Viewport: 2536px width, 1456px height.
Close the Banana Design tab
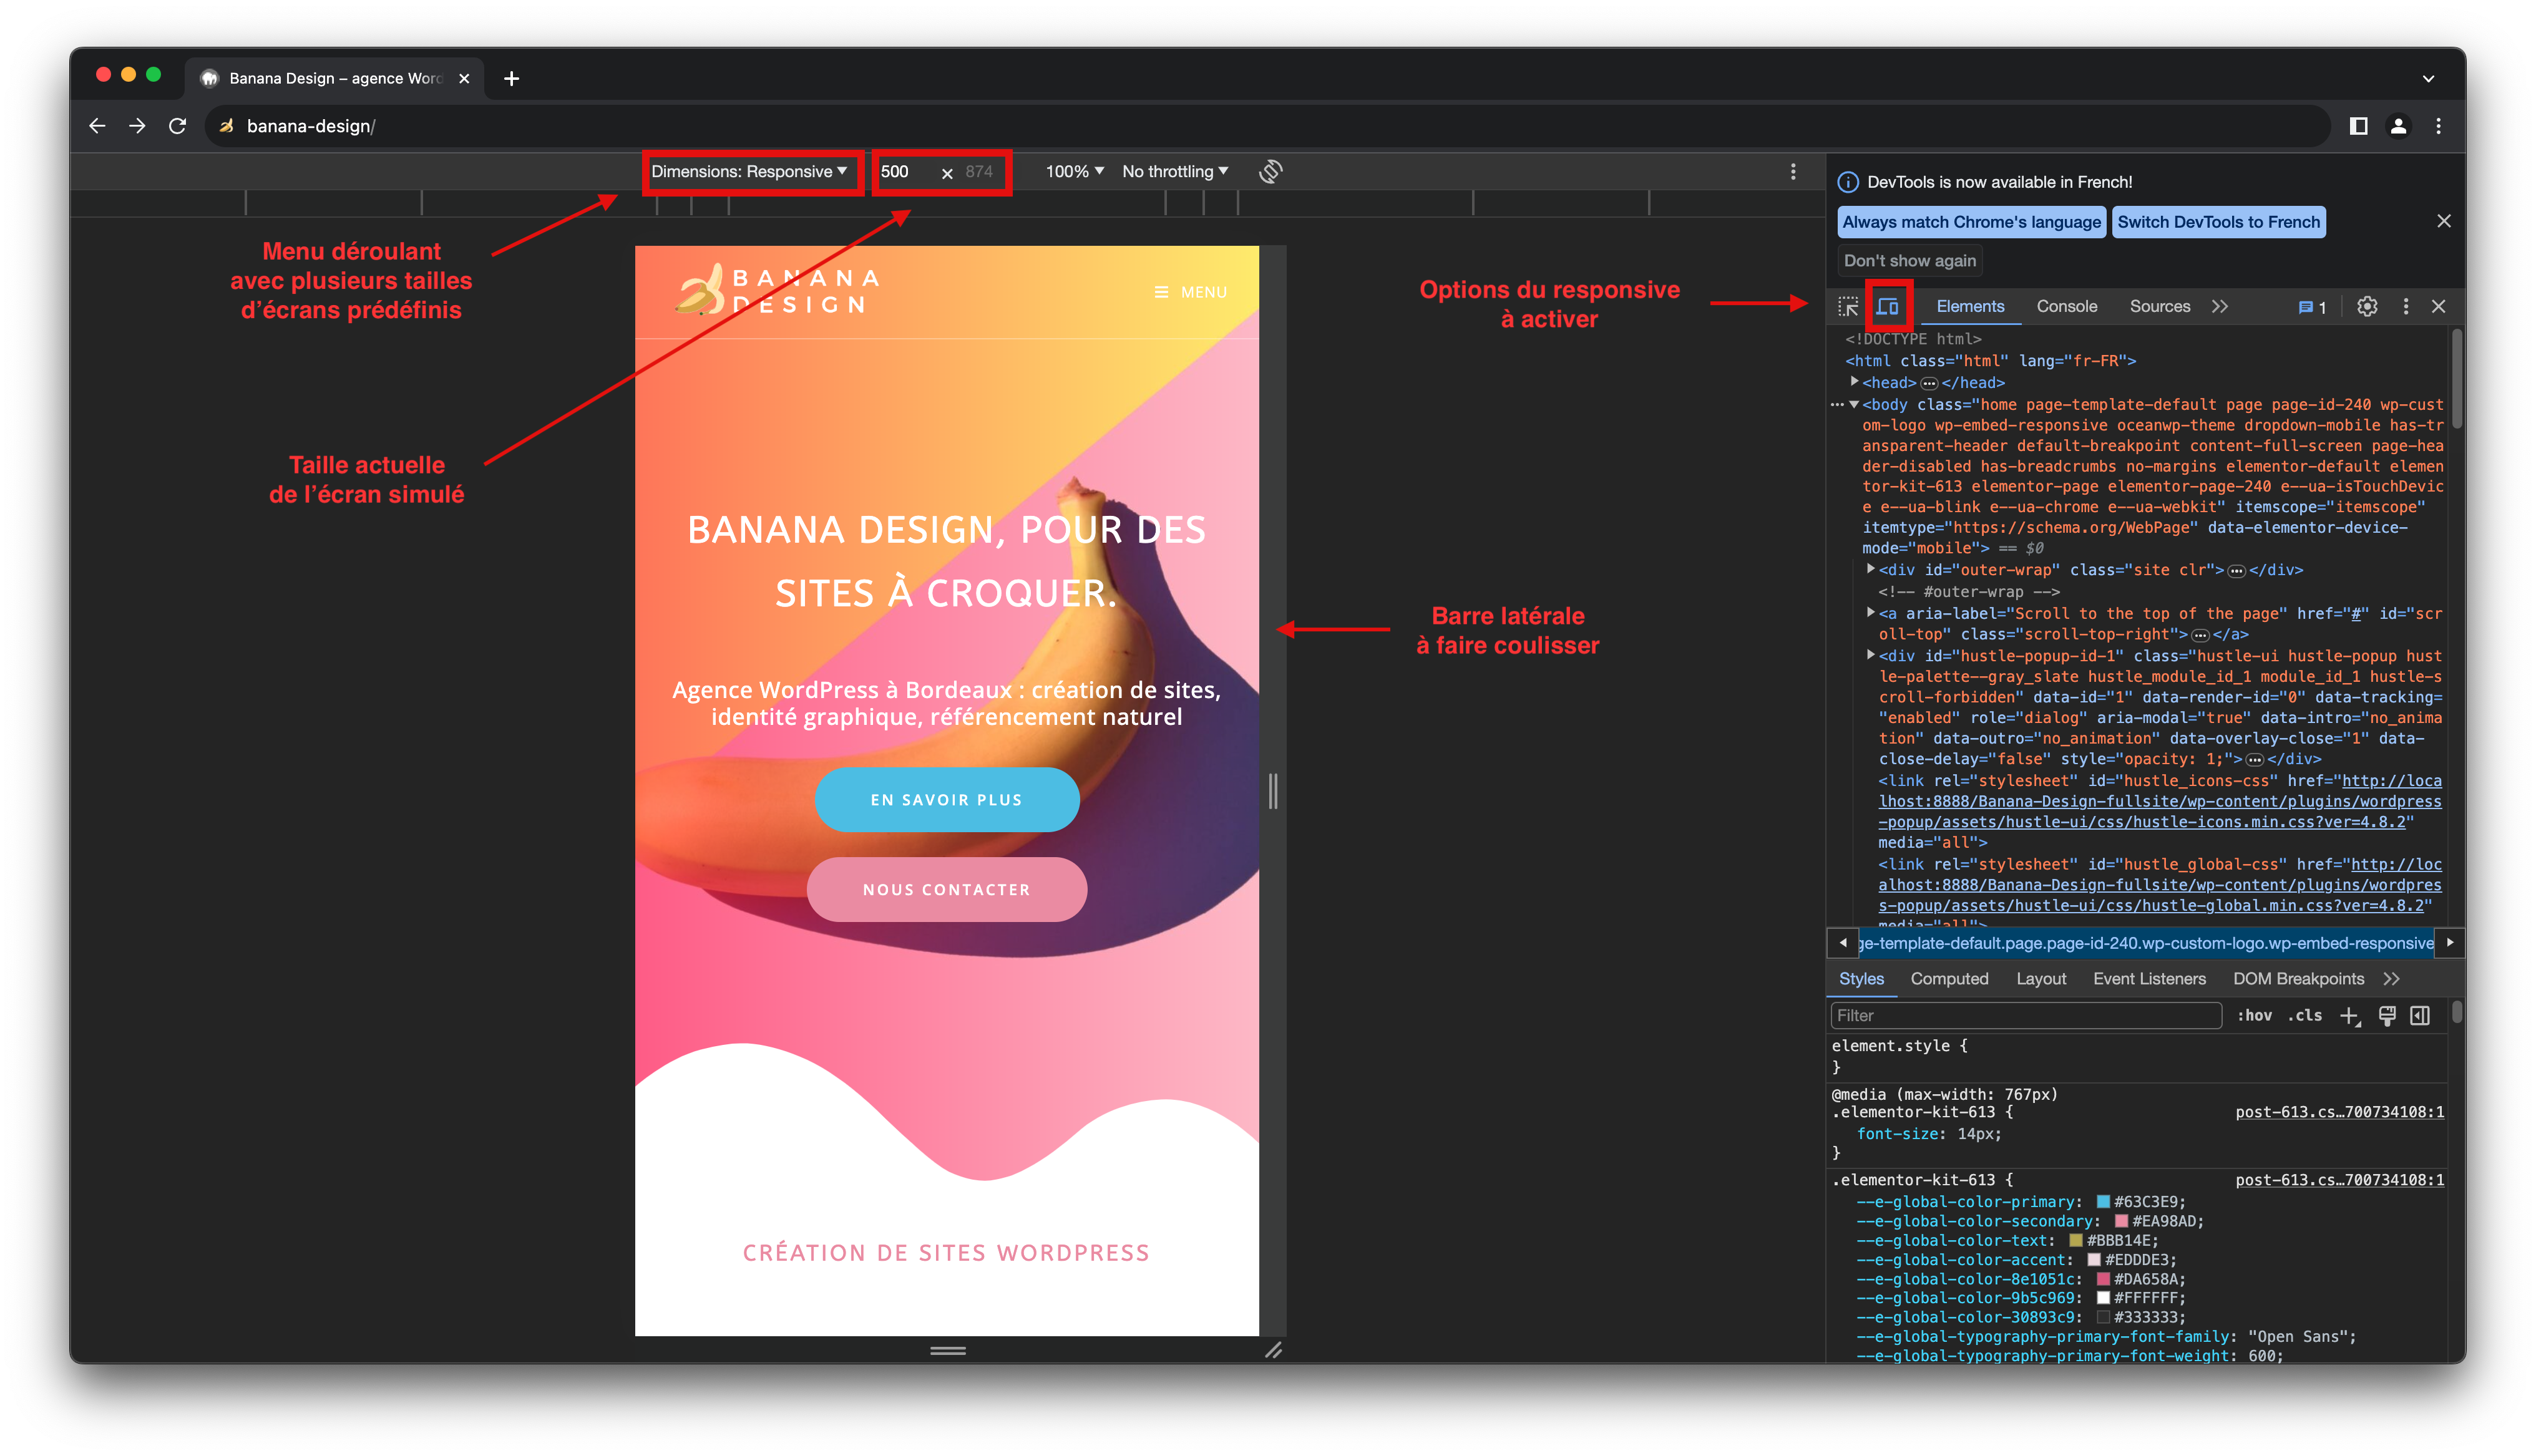464,78
